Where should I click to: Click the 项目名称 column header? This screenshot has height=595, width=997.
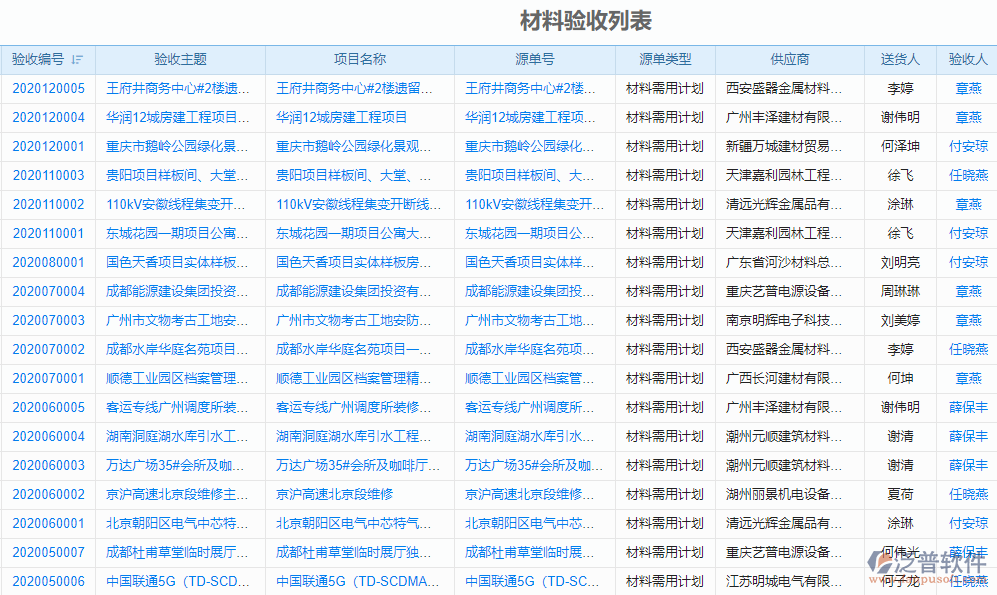[x=363, y=59]
